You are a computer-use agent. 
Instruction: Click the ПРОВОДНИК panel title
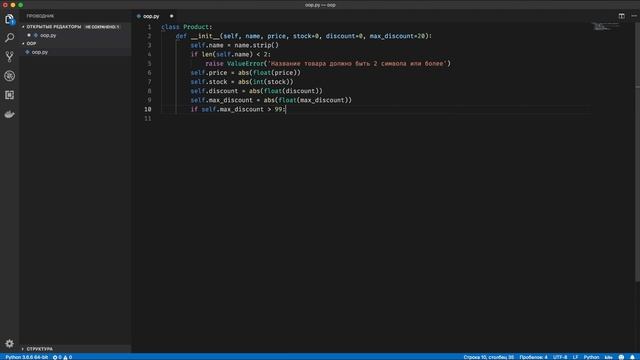pos(40,16)
